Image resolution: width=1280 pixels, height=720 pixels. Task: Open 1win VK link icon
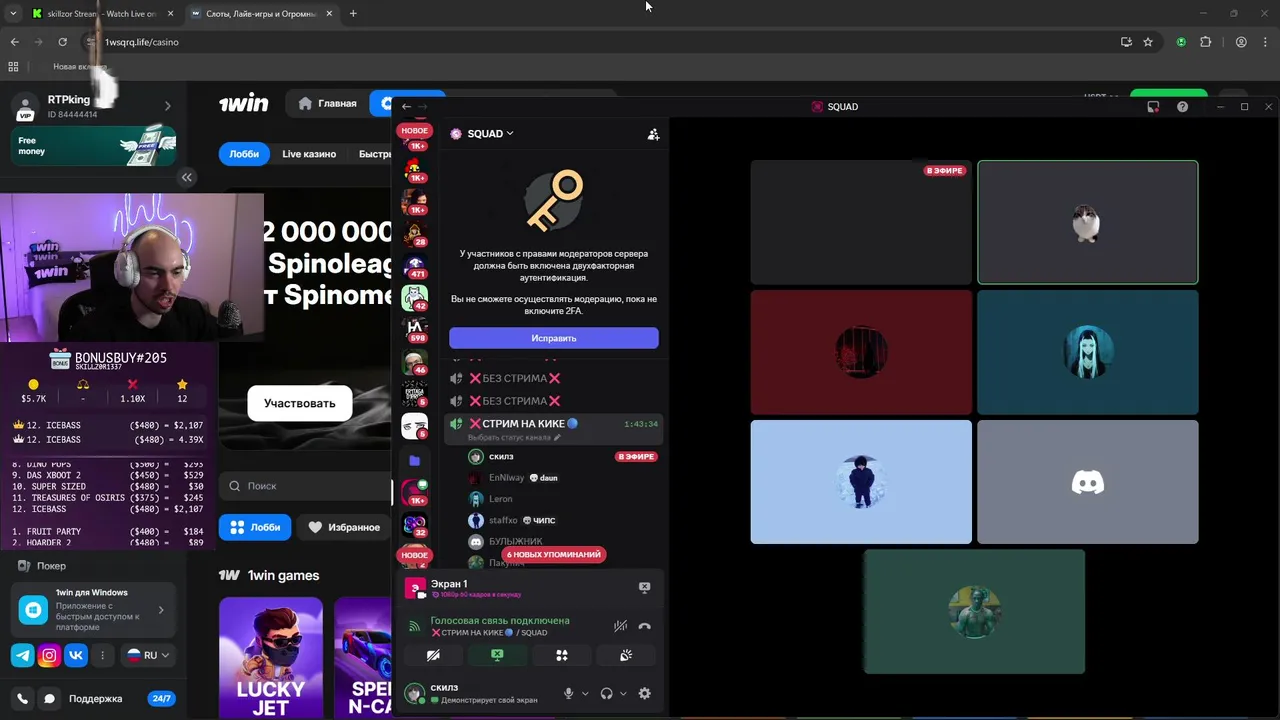pos(76,656)
